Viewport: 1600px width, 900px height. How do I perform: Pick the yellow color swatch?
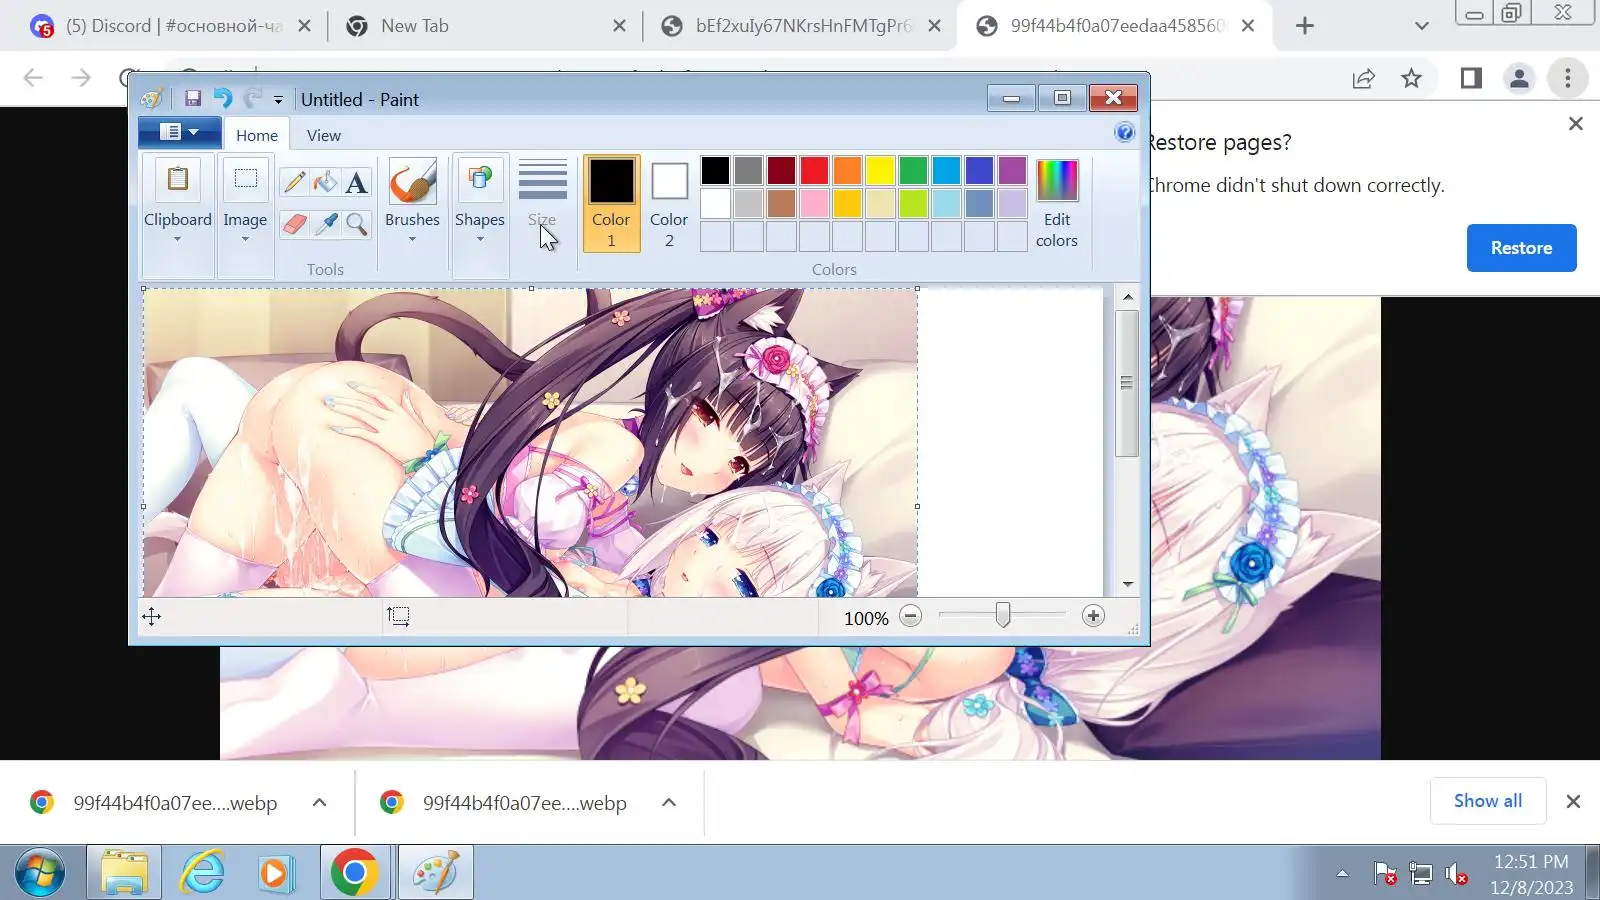(880, 170)
